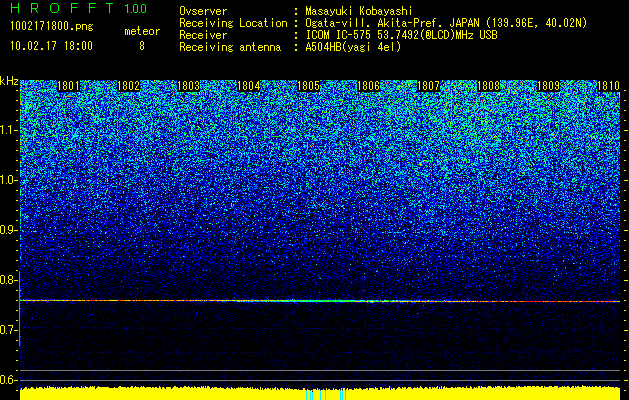Click the 0.7 kHz axis label

[8, 330]
